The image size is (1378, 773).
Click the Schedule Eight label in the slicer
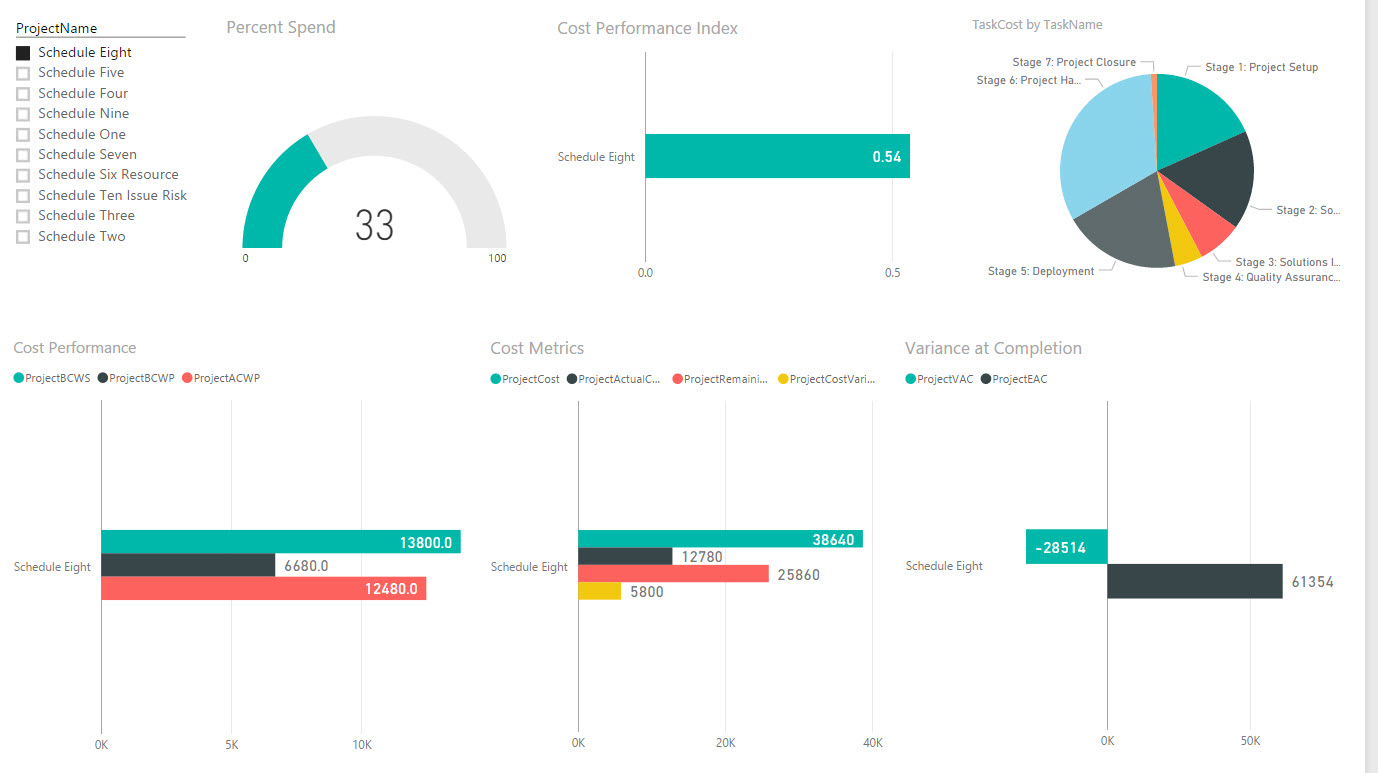pos(84,51)
